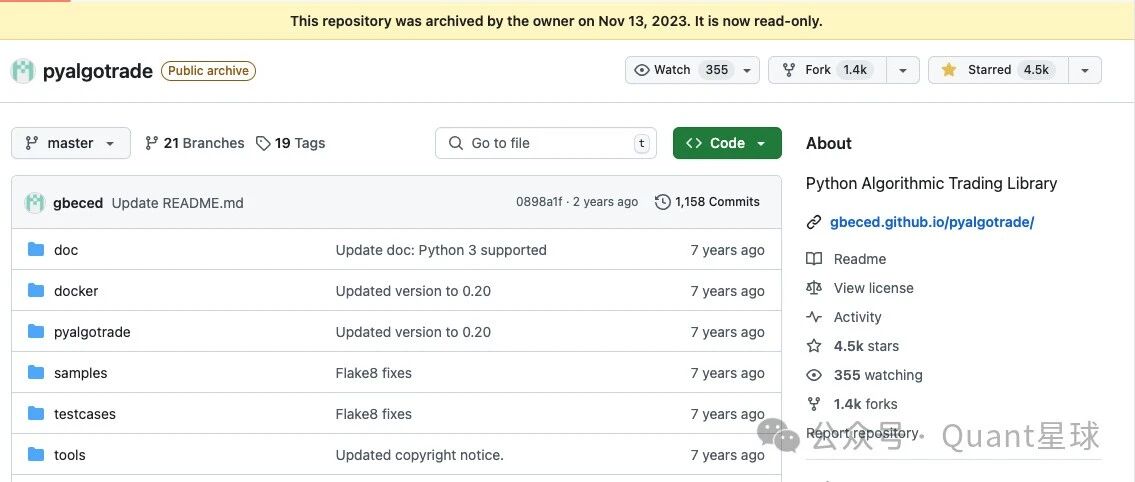This screenshot has width=1135, height=482.
Task: Open the star lists dropdown arrow
Action: point(1084,70)
